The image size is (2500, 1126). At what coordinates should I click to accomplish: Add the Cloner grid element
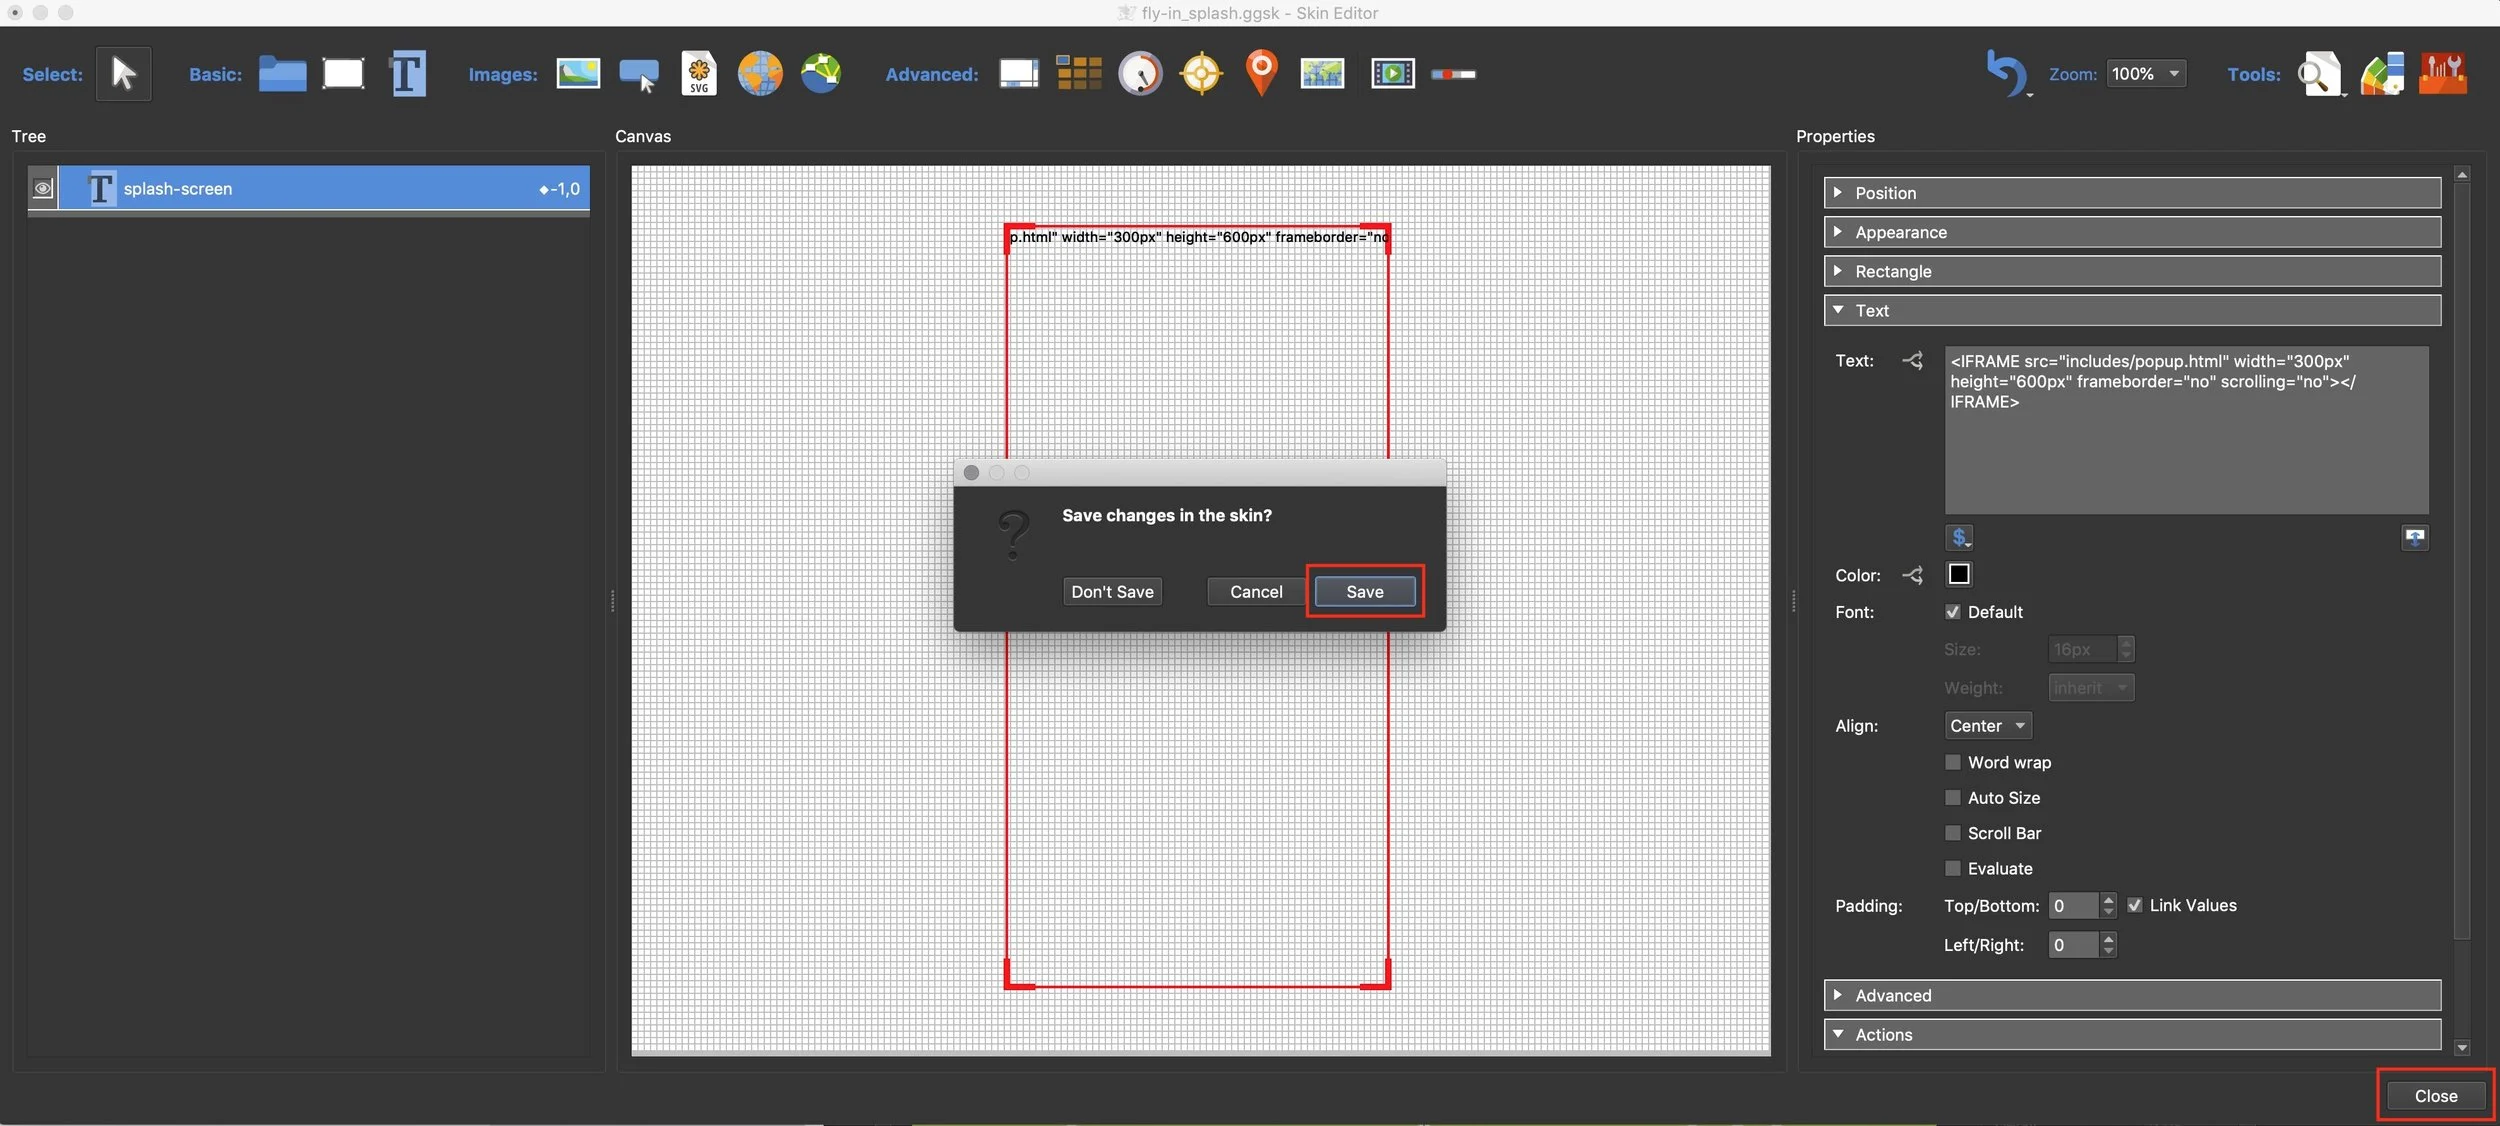pos(1079,73)
